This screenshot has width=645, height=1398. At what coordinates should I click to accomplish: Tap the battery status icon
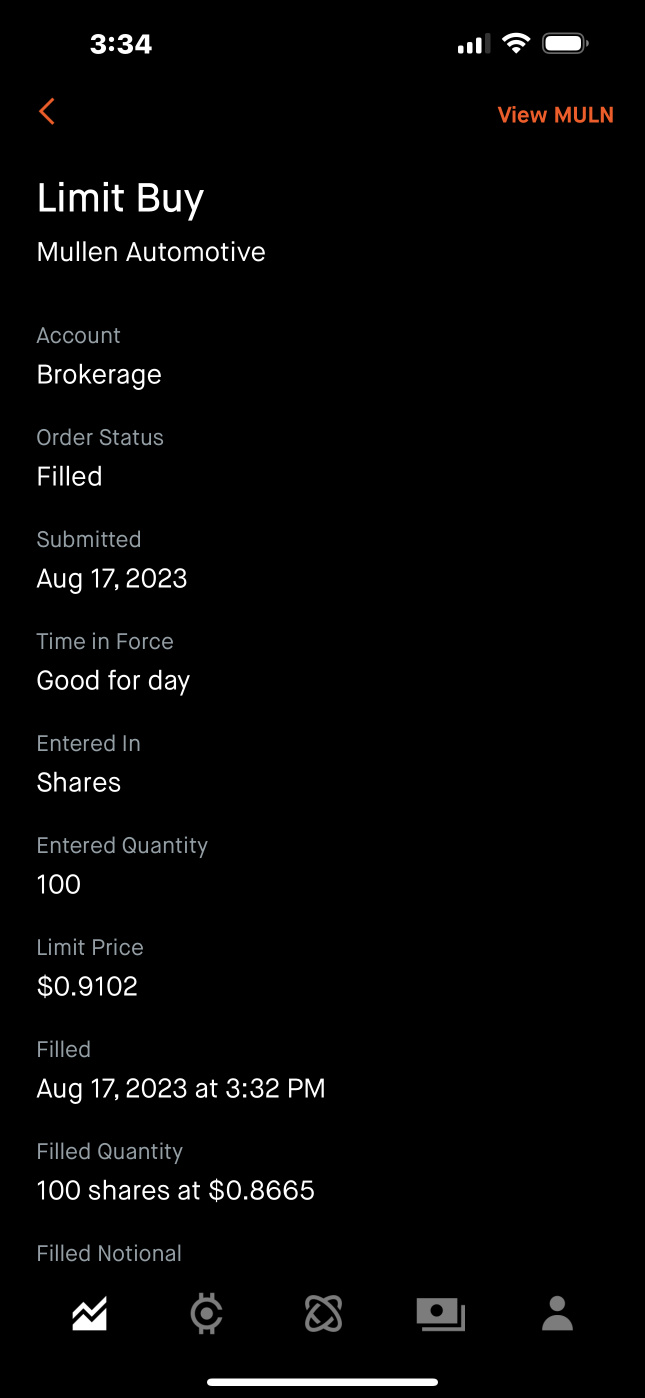coord(565,43)
